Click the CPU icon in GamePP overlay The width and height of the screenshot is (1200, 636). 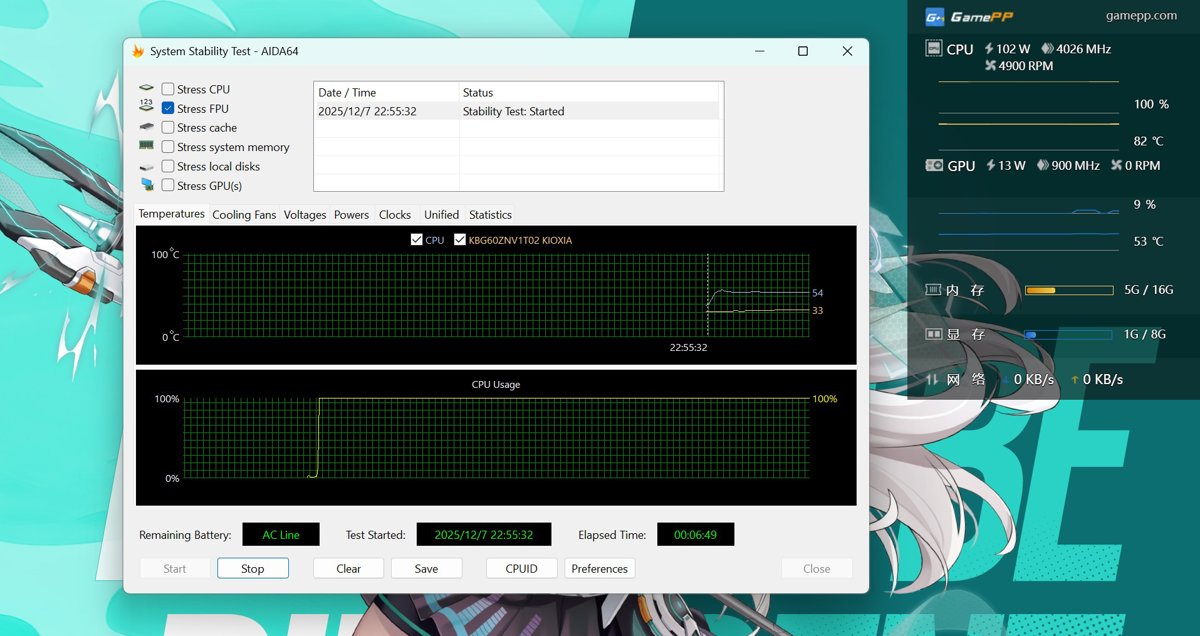click(x=933, y=49)
